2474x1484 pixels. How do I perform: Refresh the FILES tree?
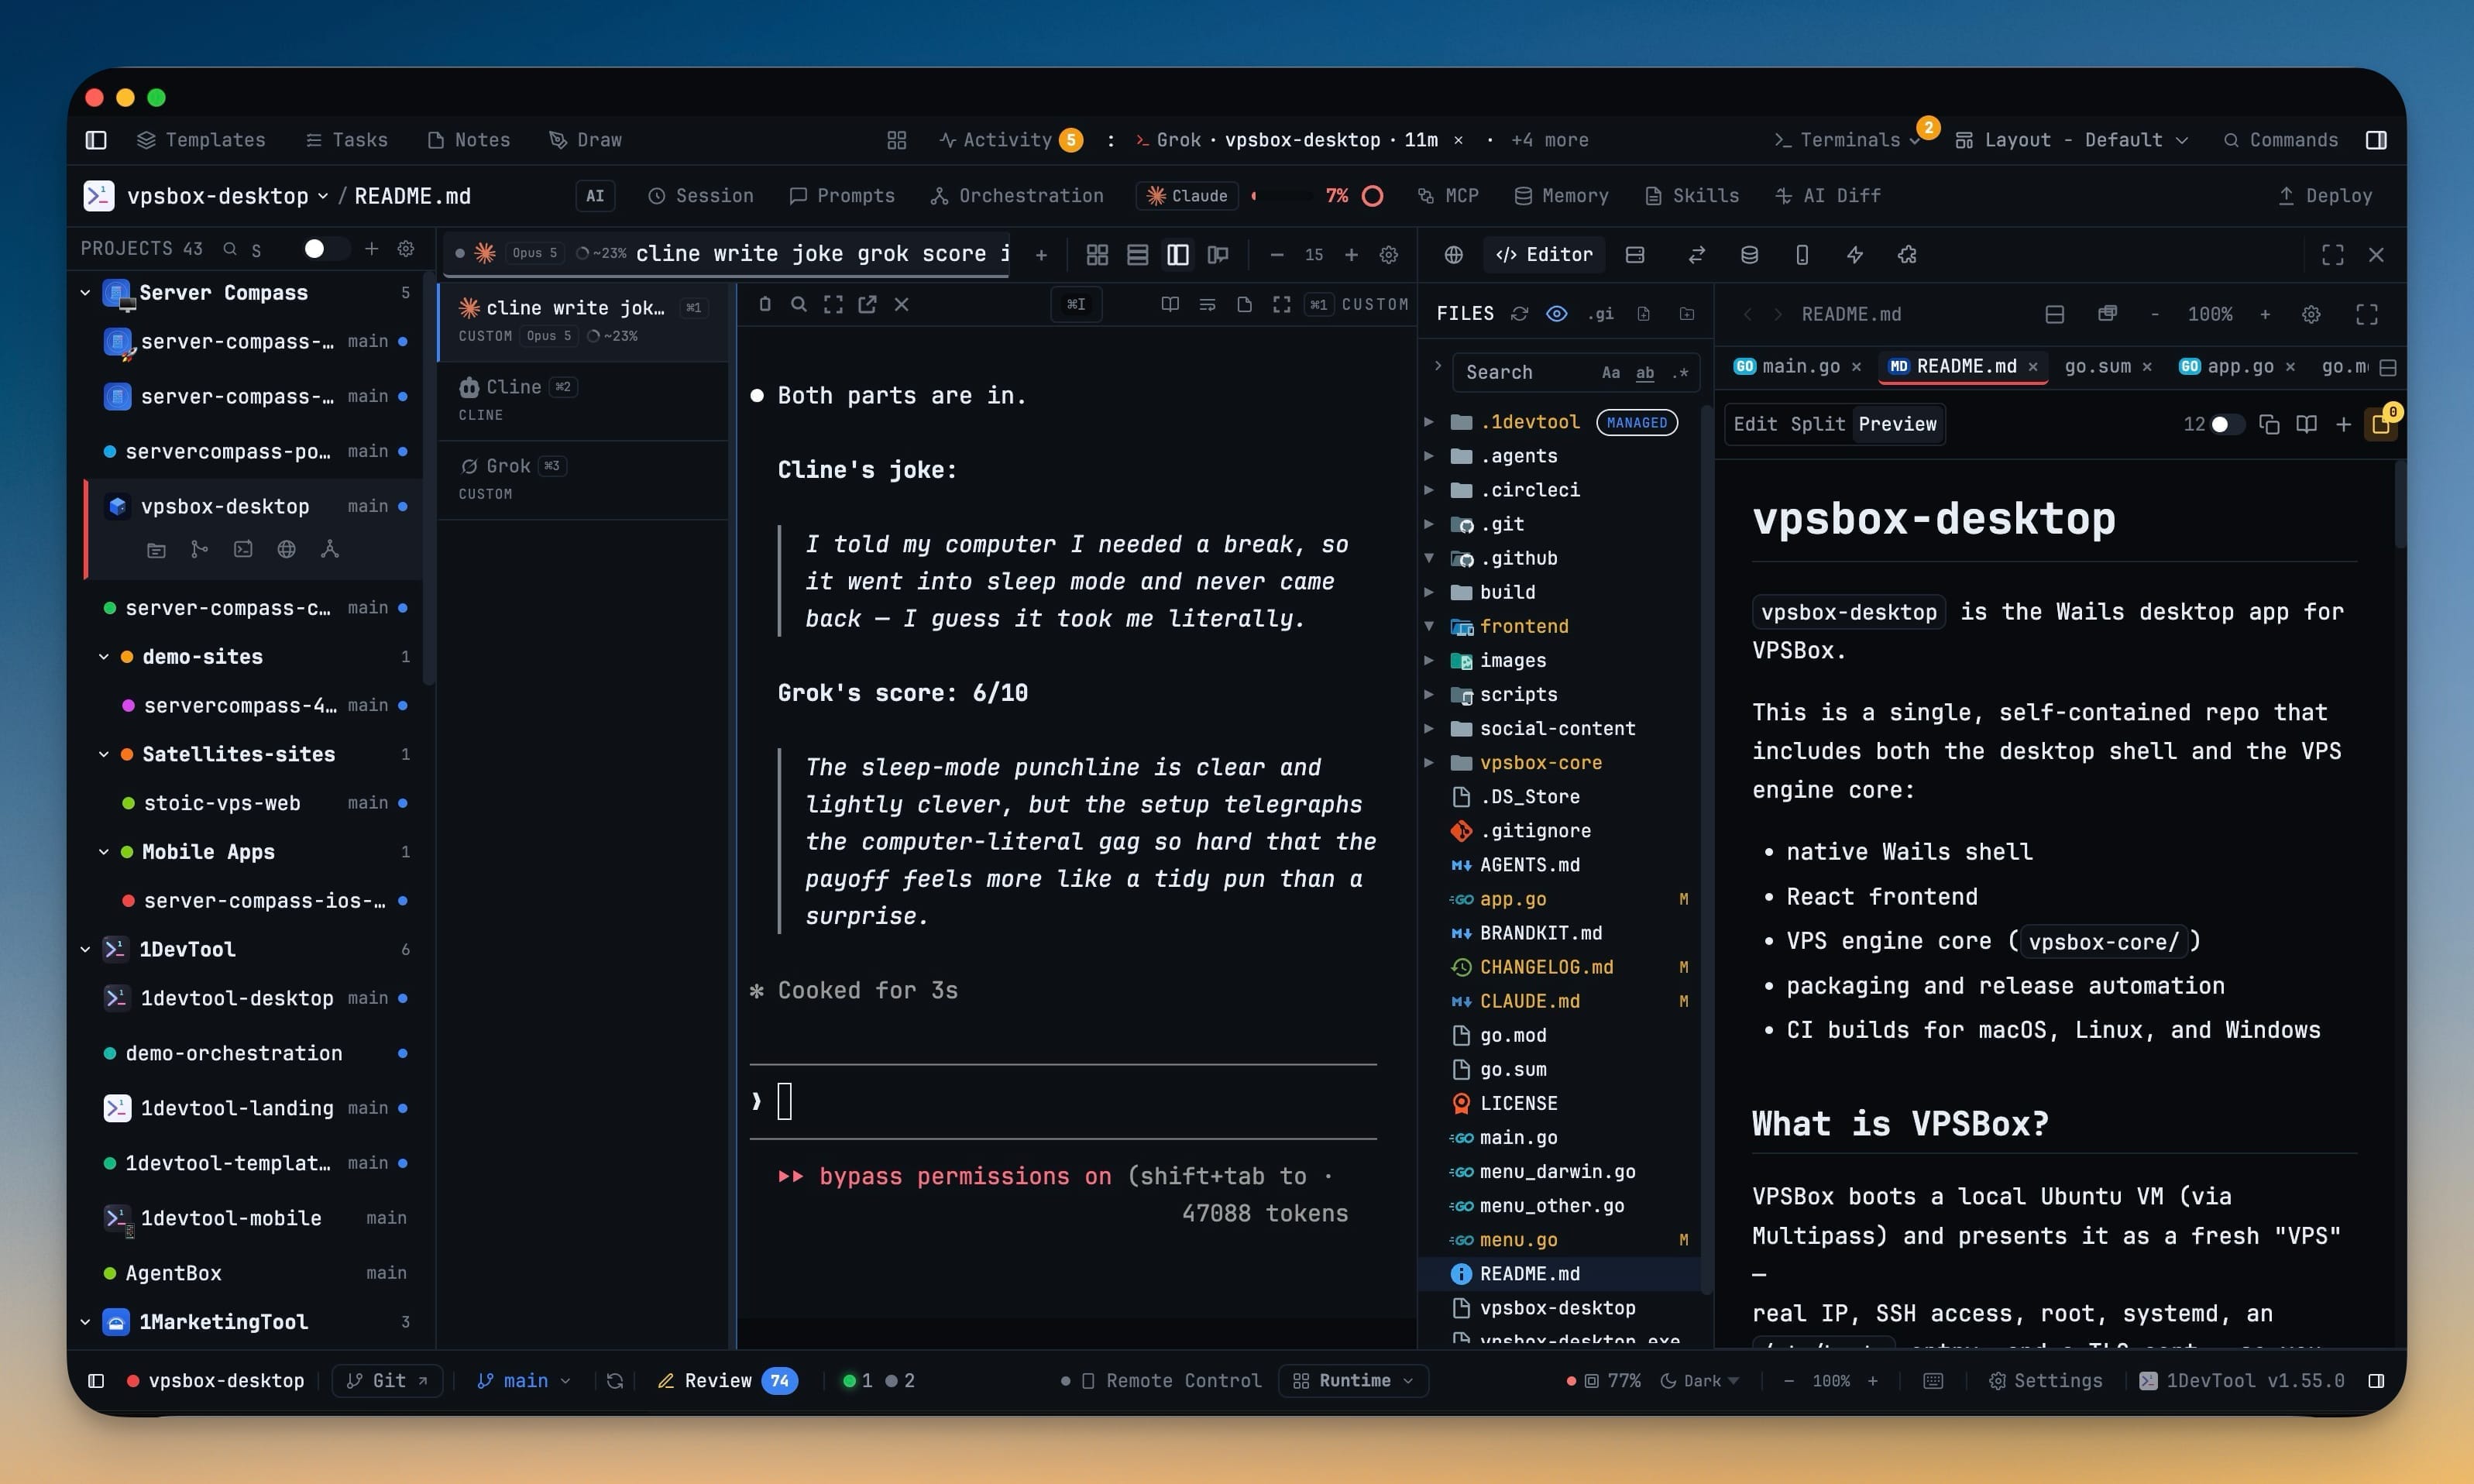coord(1519,314)
